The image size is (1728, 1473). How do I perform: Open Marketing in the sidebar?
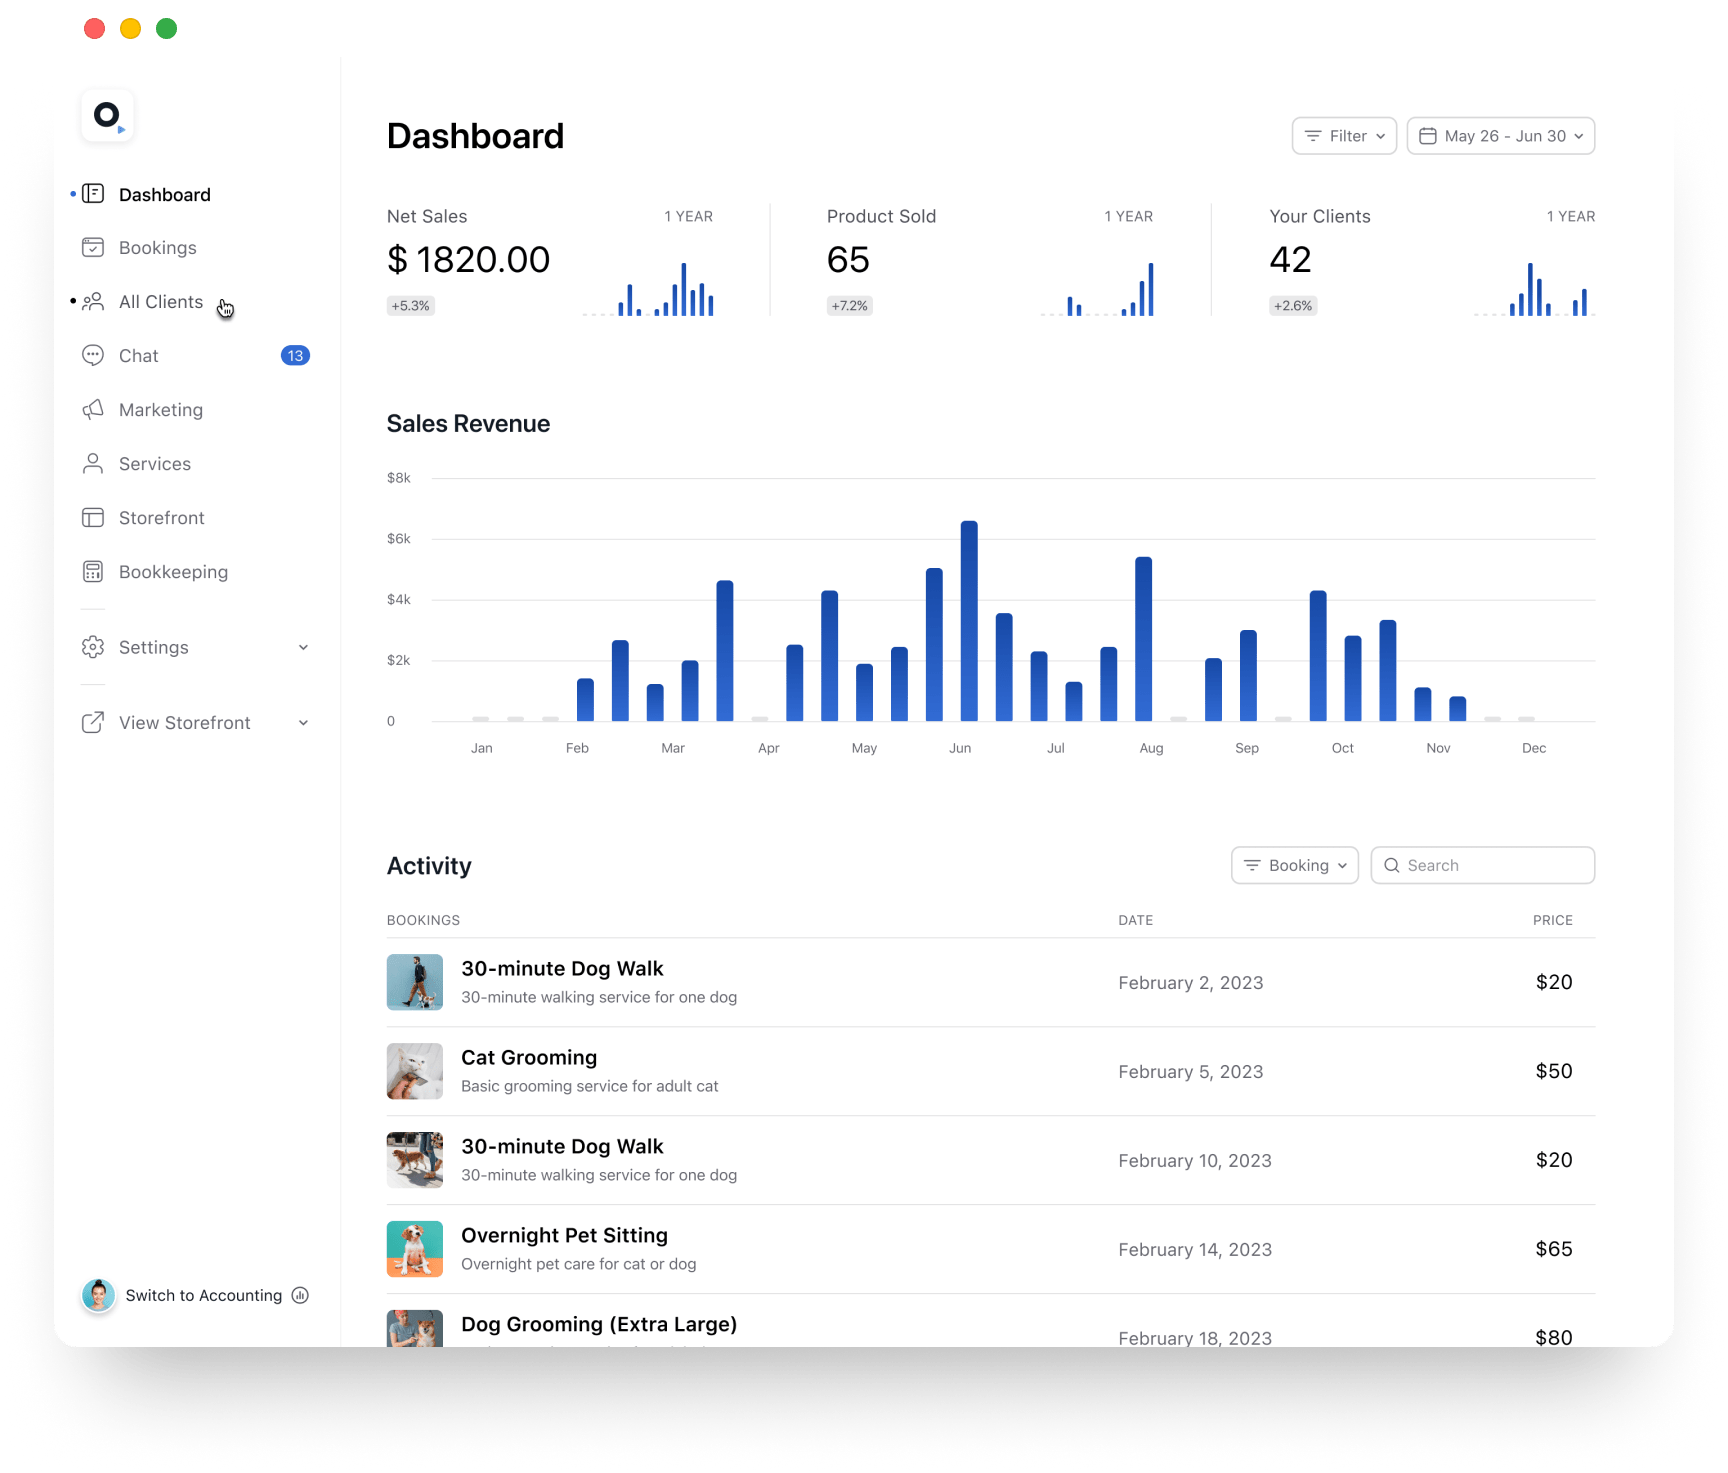click(x=161, y=410)
